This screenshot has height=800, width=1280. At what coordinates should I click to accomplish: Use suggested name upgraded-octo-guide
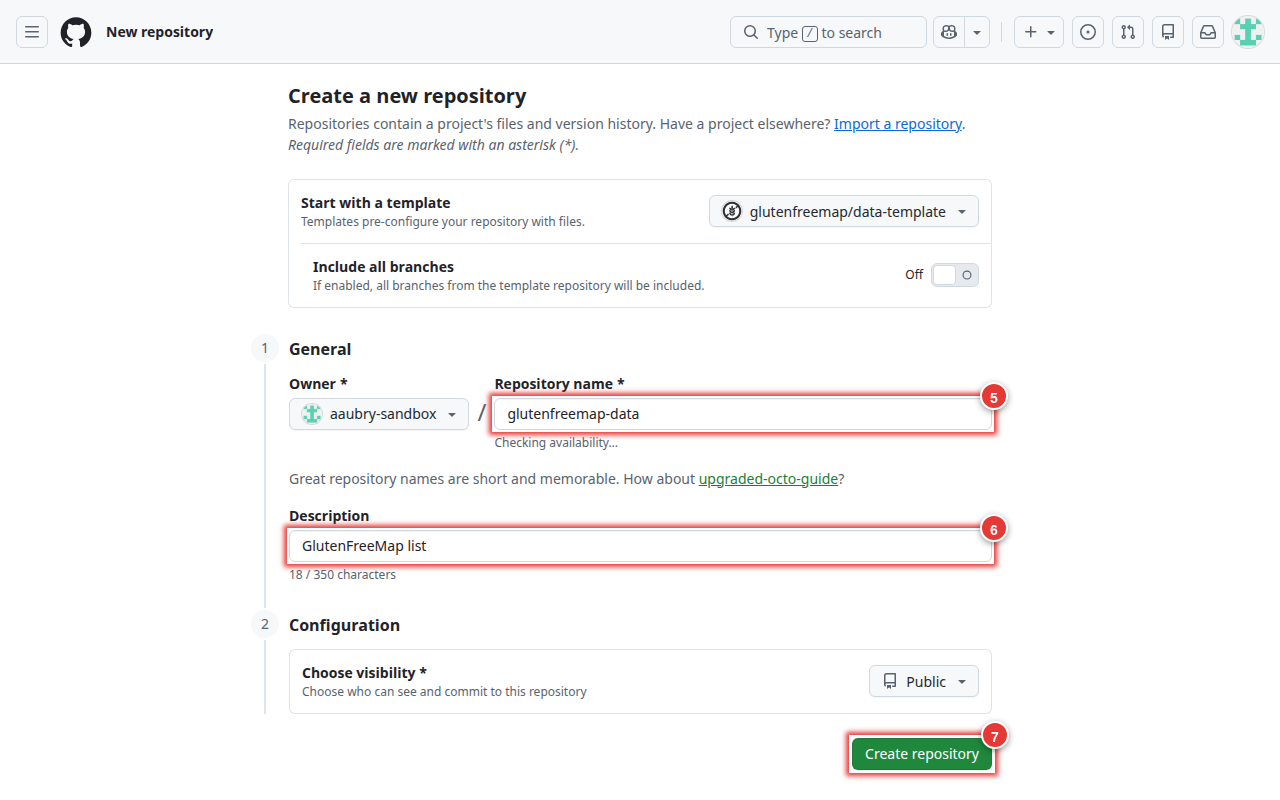pyautogui.click(x=768, y=479)
